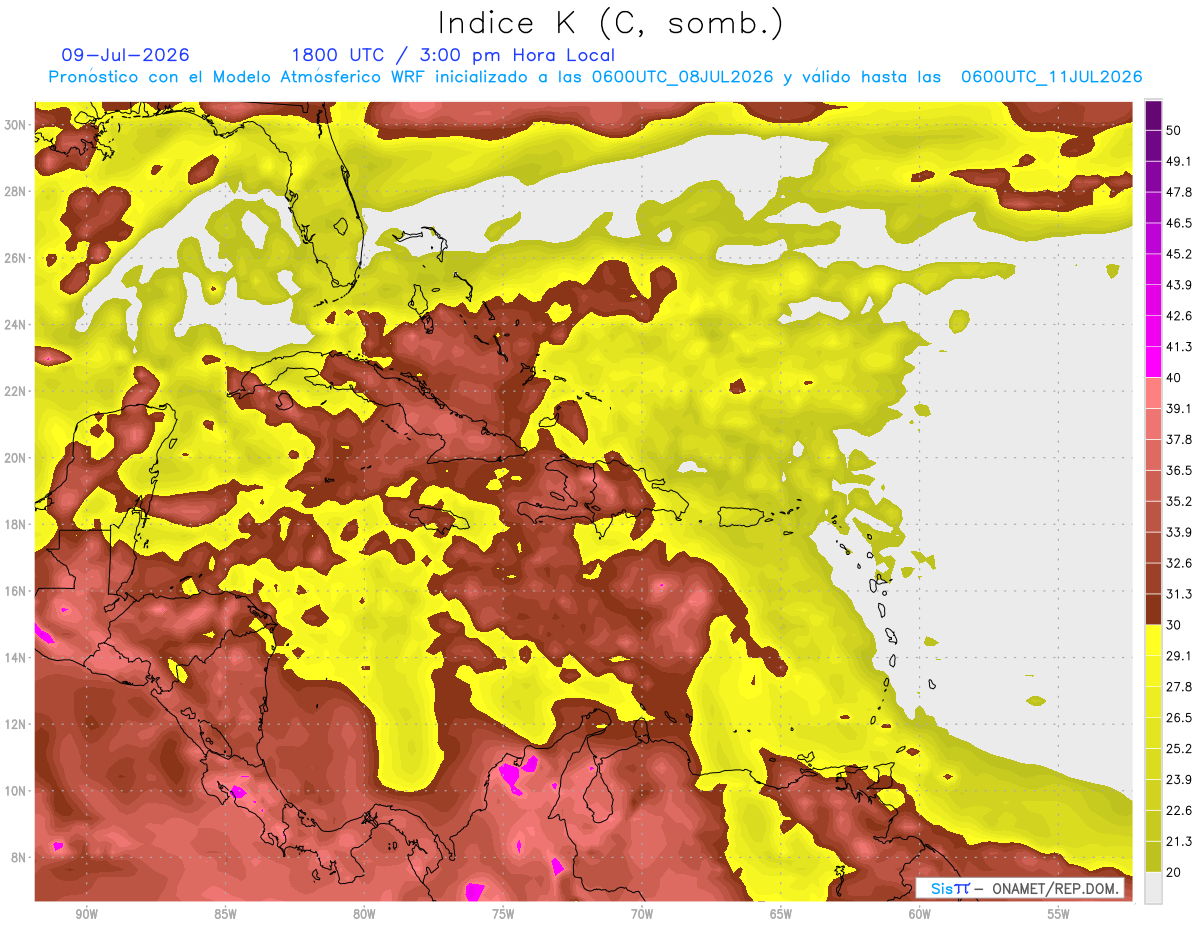
Task: Click the legend value '50'
Action: click(x=1174, y=131)
